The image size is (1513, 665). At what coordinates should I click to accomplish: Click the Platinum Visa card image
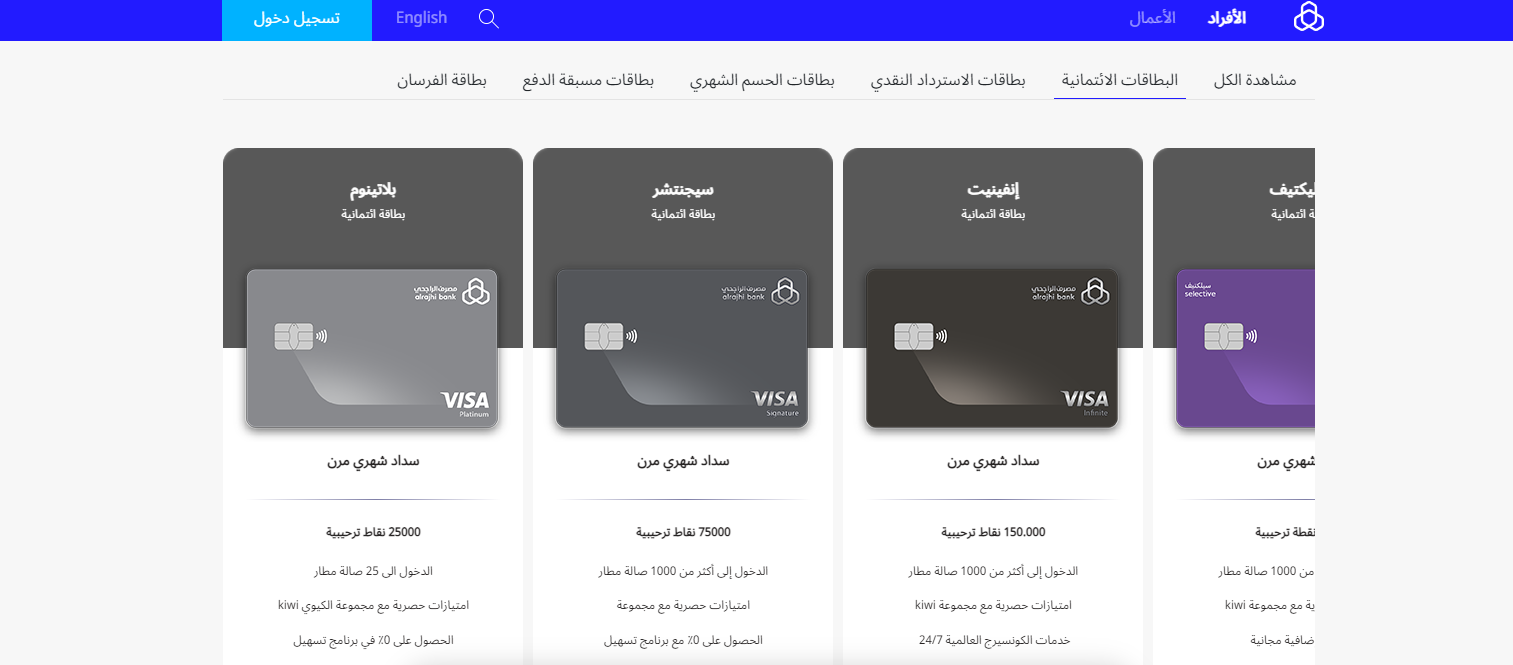tap(372, 349)
